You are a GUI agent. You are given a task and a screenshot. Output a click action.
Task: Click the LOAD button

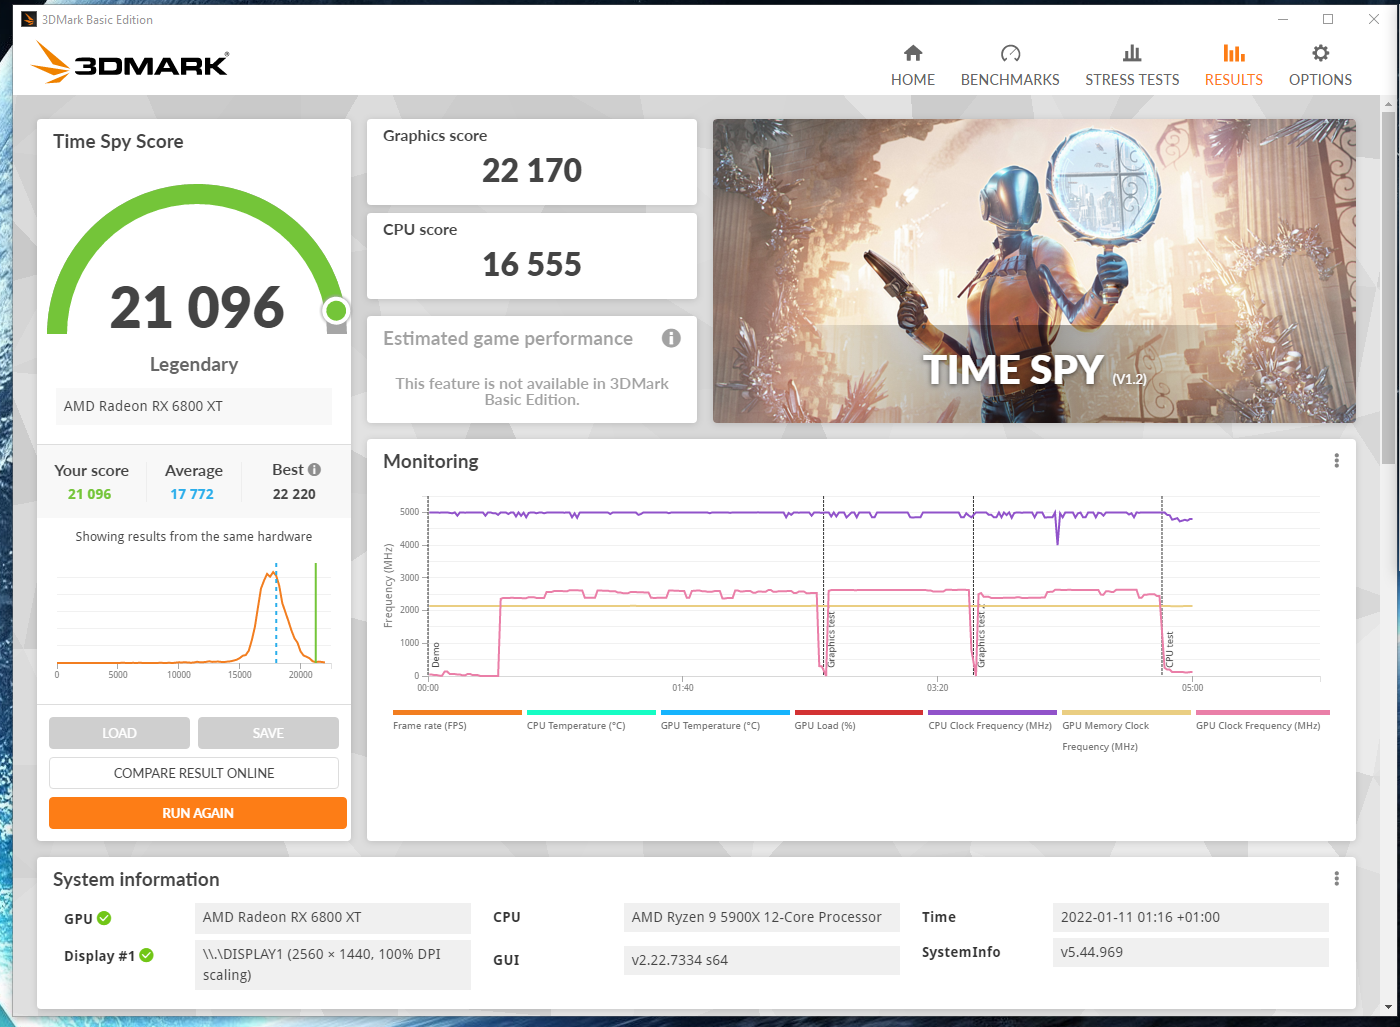point(119,733)
